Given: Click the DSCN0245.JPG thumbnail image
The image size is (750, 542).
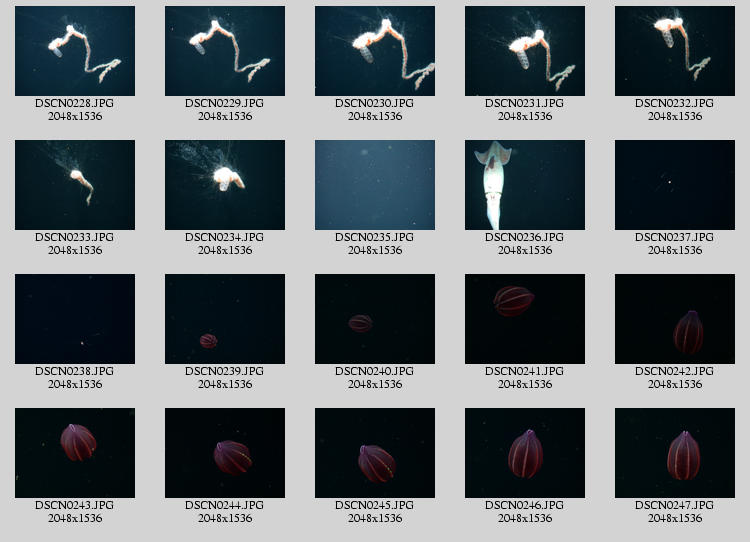Looking at the screenshot, I should point(375,453).
